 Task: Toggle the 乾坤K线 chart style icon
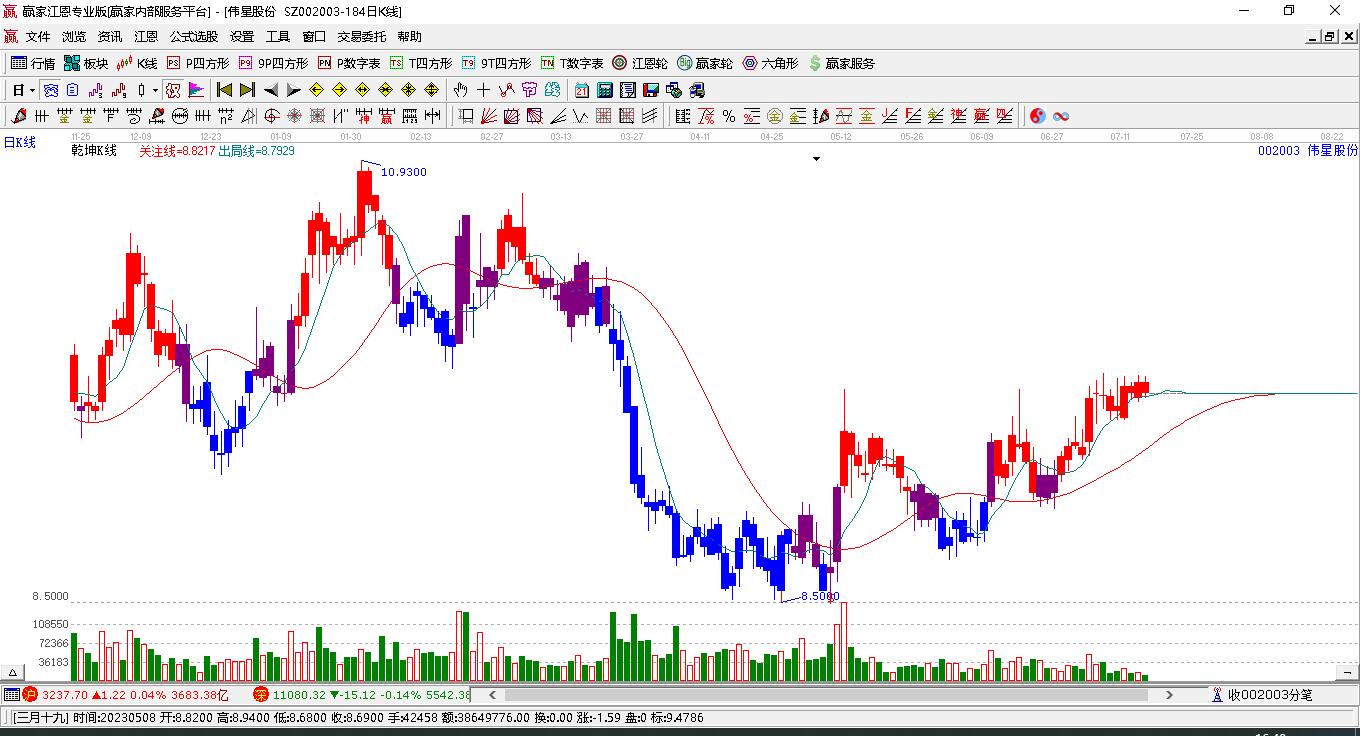[174, 90]
